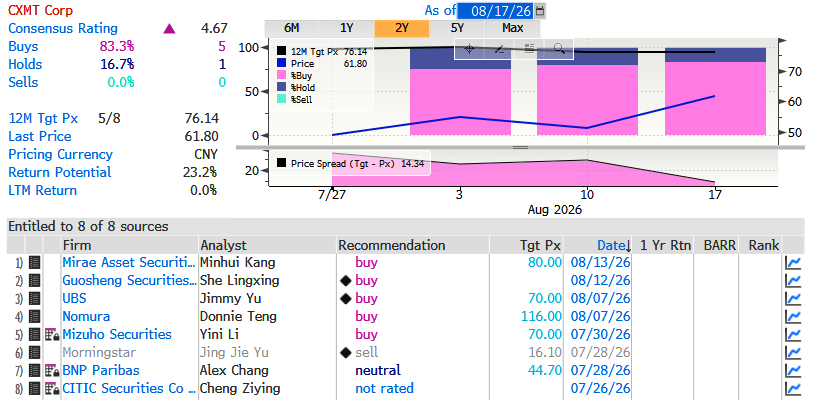Click the Return Potential label
The image size is (814, 400).
(x=60, y=172)
